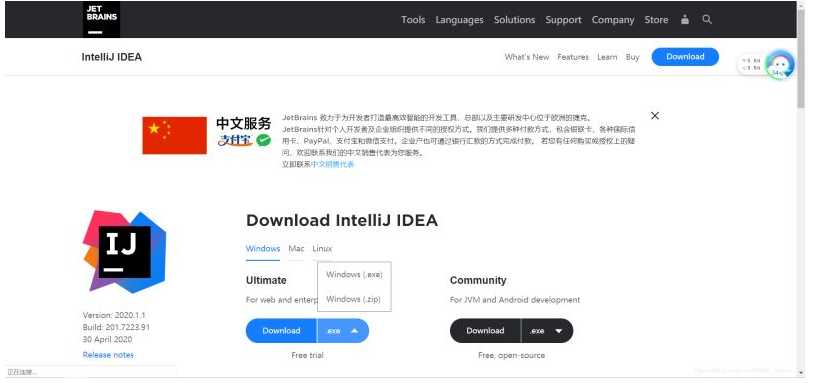818x383 pixels.
Task: Click the Ultimate edition heading
Action: (x=266, y=281)
